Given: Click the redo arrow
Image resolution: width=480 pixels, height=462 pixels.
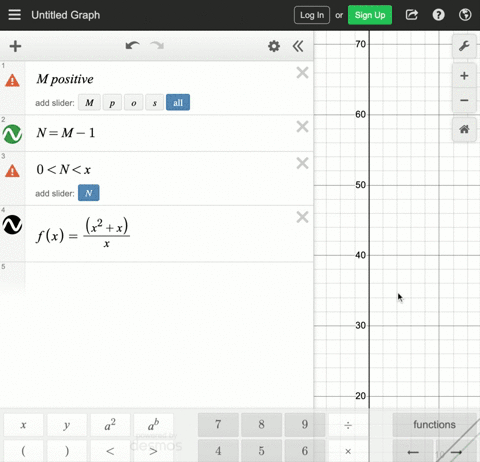Looking at the screenshot, I should [x=157, y=46].
